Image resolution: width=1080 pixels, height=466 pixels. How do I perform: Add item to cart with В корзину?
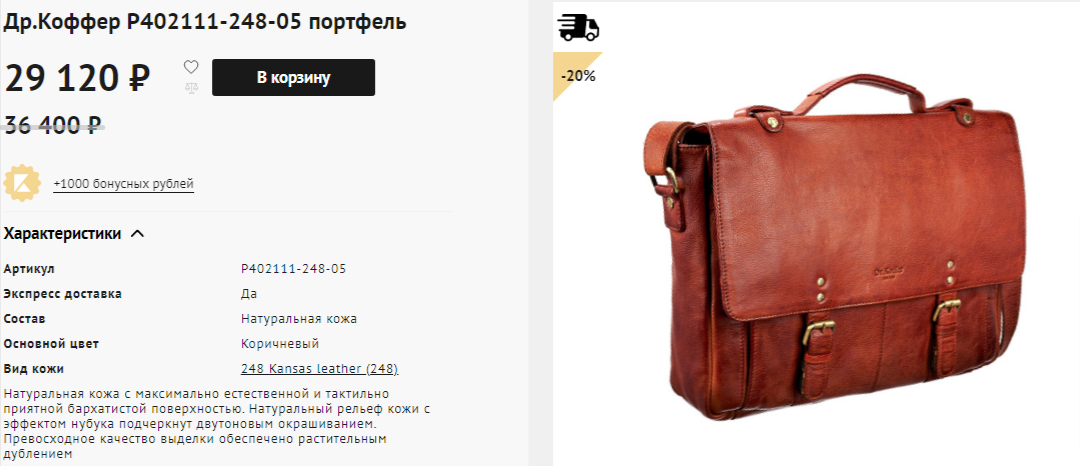click(x=293, y=77)
